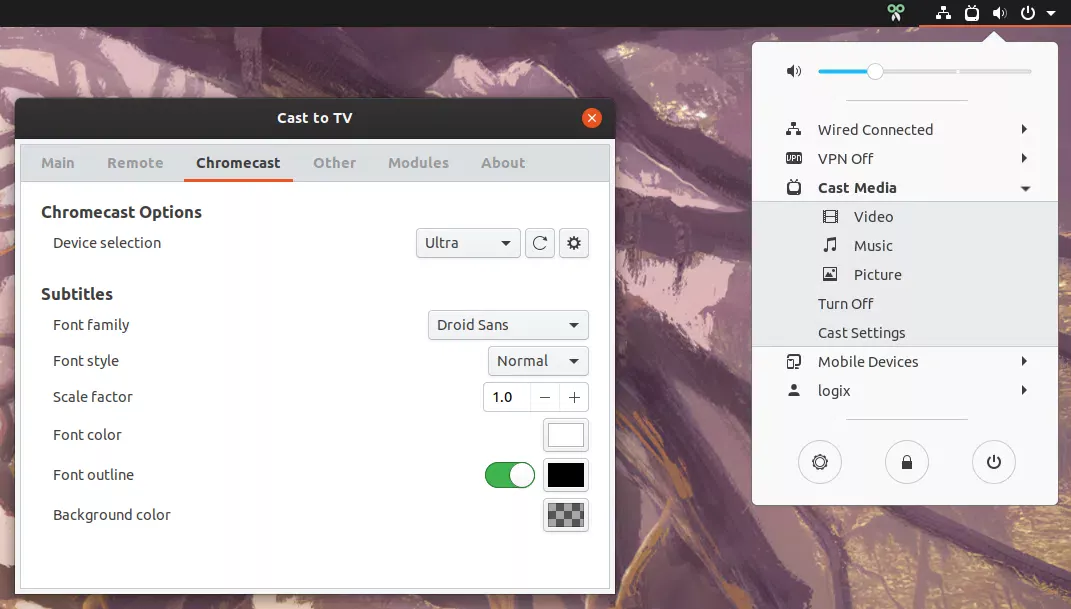Open the Device selection dropdown
Viewport: 1071px width, 609px height.
click(x=468, y=243)
